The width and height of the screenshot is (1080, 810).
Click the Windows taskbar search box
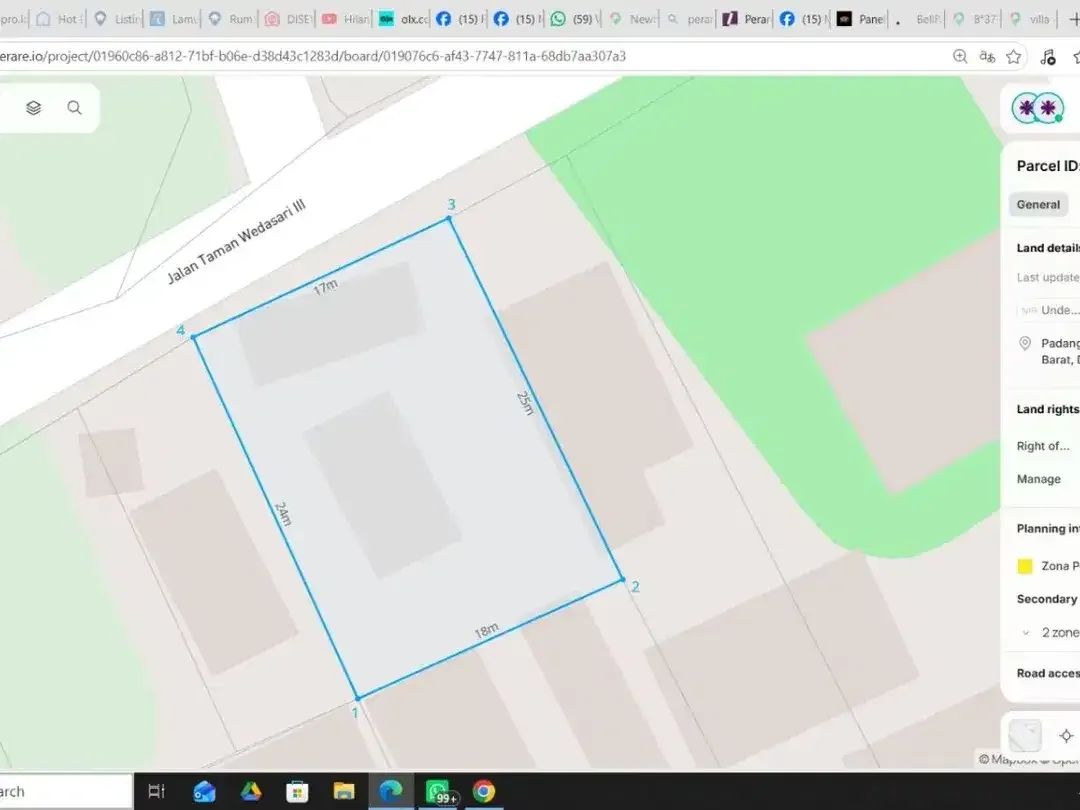pos(66,791)
